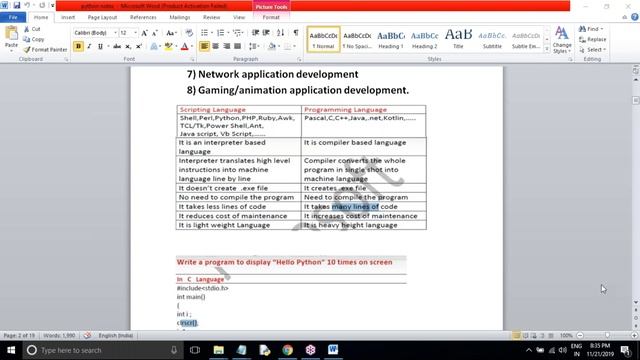Align text left
Screen dimensions: 640x360
(204, 46)
